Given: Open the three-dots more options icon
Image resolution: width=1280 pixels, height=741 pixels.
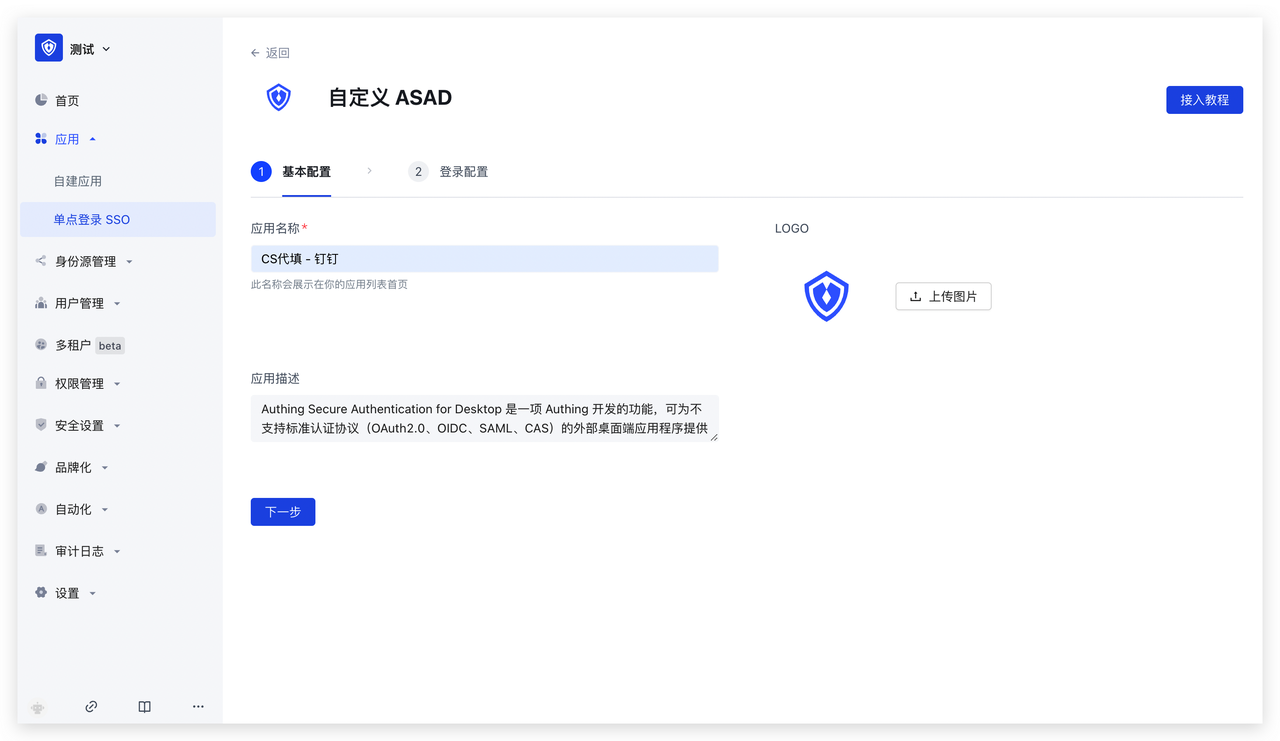Looking at the screenshot, I should 198,706.
